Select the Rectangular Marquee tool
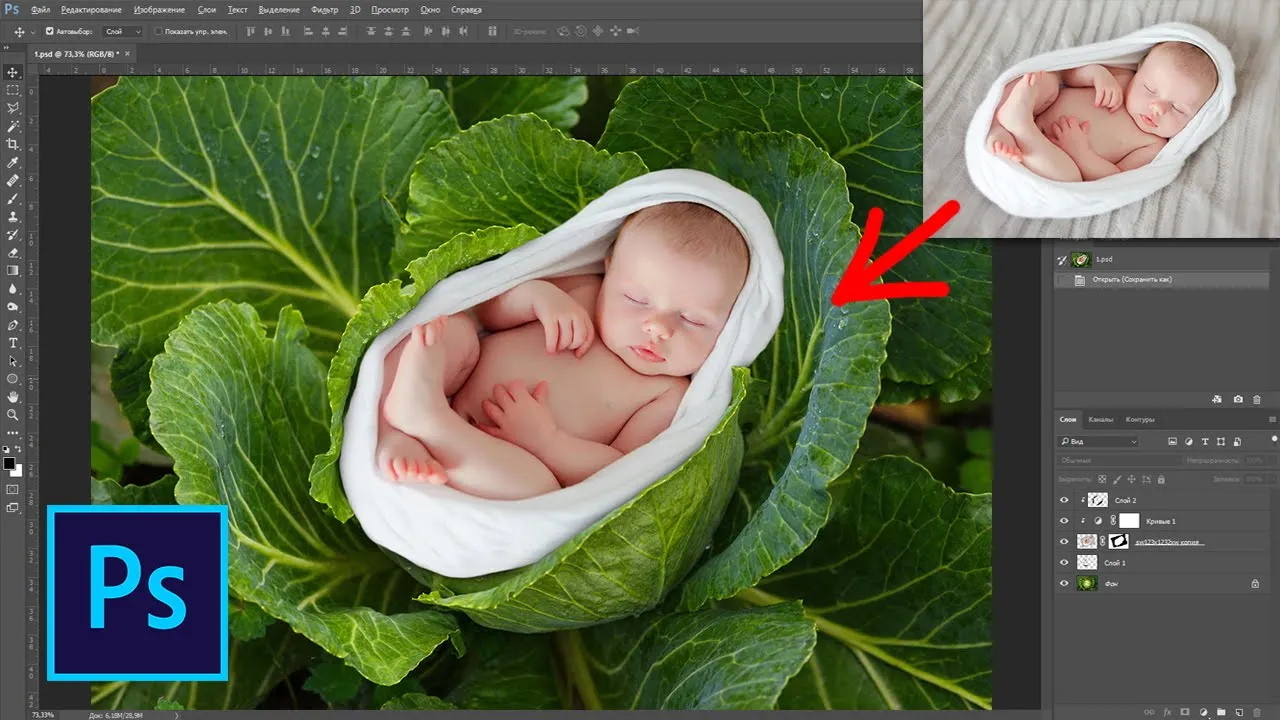The image size is (1280, 720). 13,90
